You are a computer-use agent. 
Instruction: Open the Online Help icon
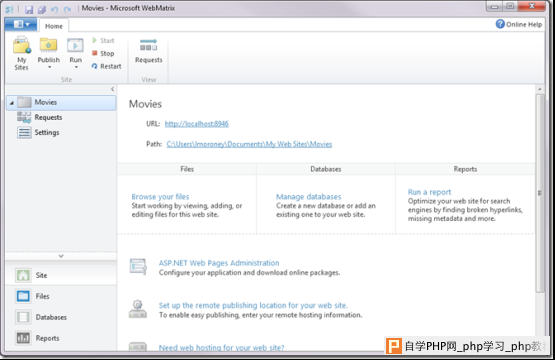coord(500,24)
